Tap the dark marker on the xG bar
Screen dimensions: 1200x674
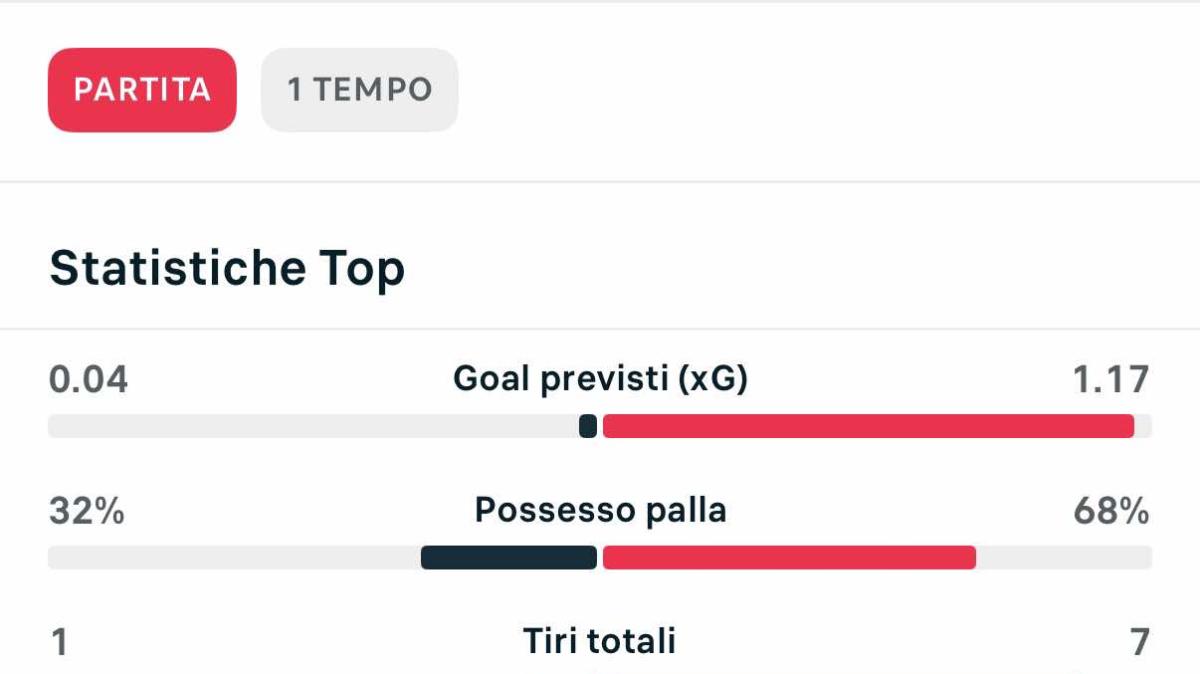[x=588, y=426]
